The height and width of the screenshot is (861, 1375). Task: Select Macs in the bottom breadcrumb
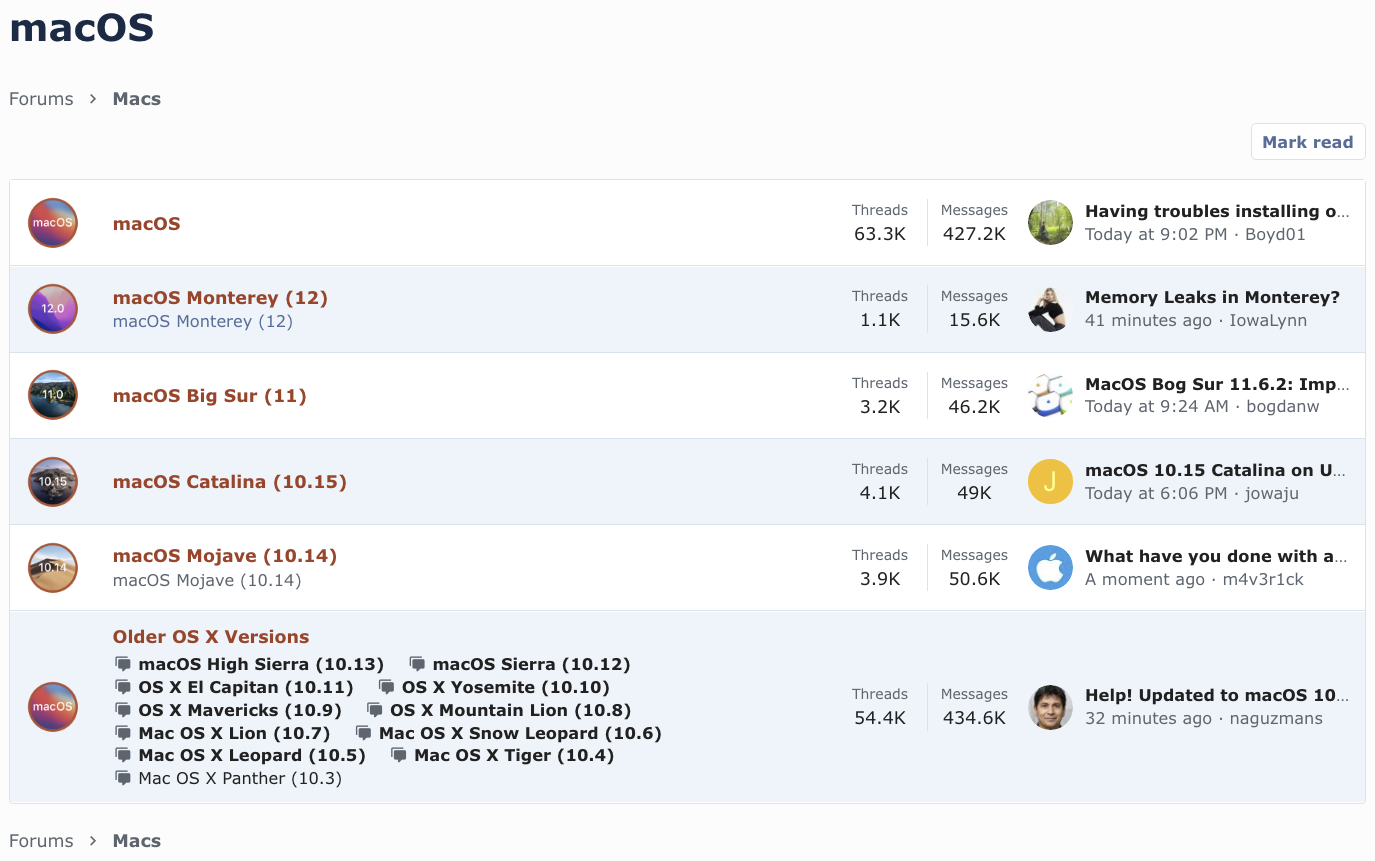click(137, 840)
